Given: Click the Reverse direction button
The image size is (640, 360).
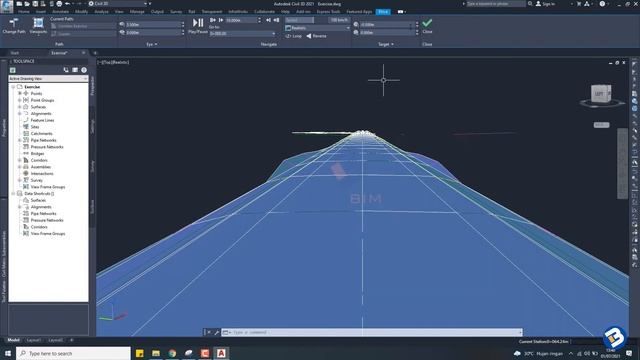Looking at the screenshot, I should (x=316, y=36).
